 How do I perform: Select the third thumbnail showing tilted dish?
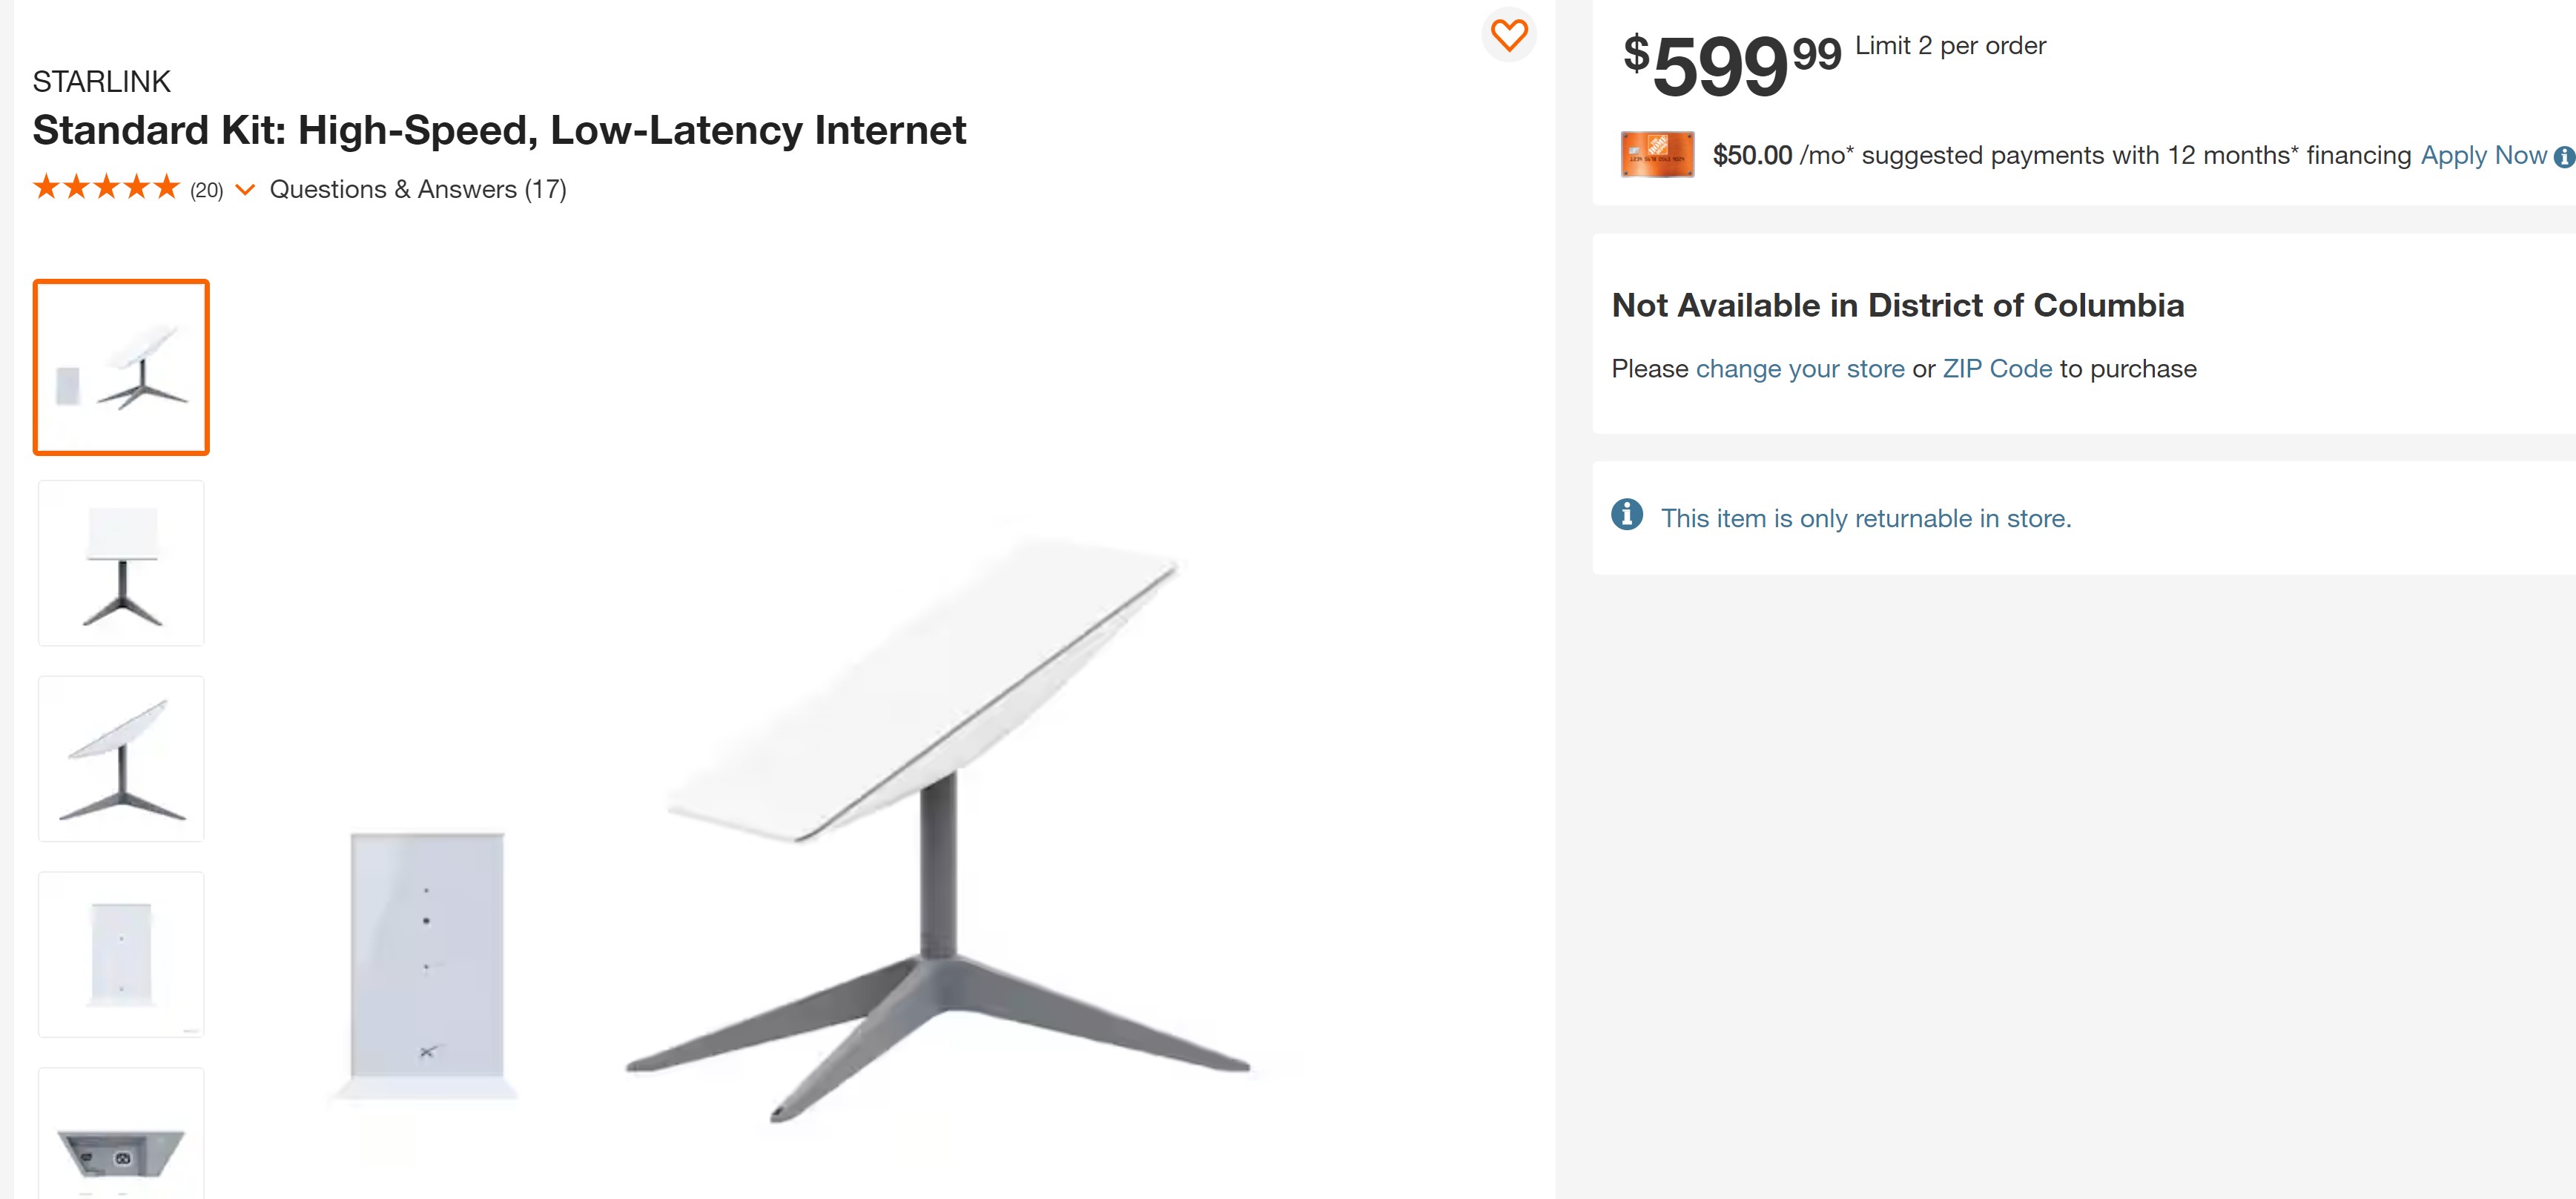[x=121, y=758]
